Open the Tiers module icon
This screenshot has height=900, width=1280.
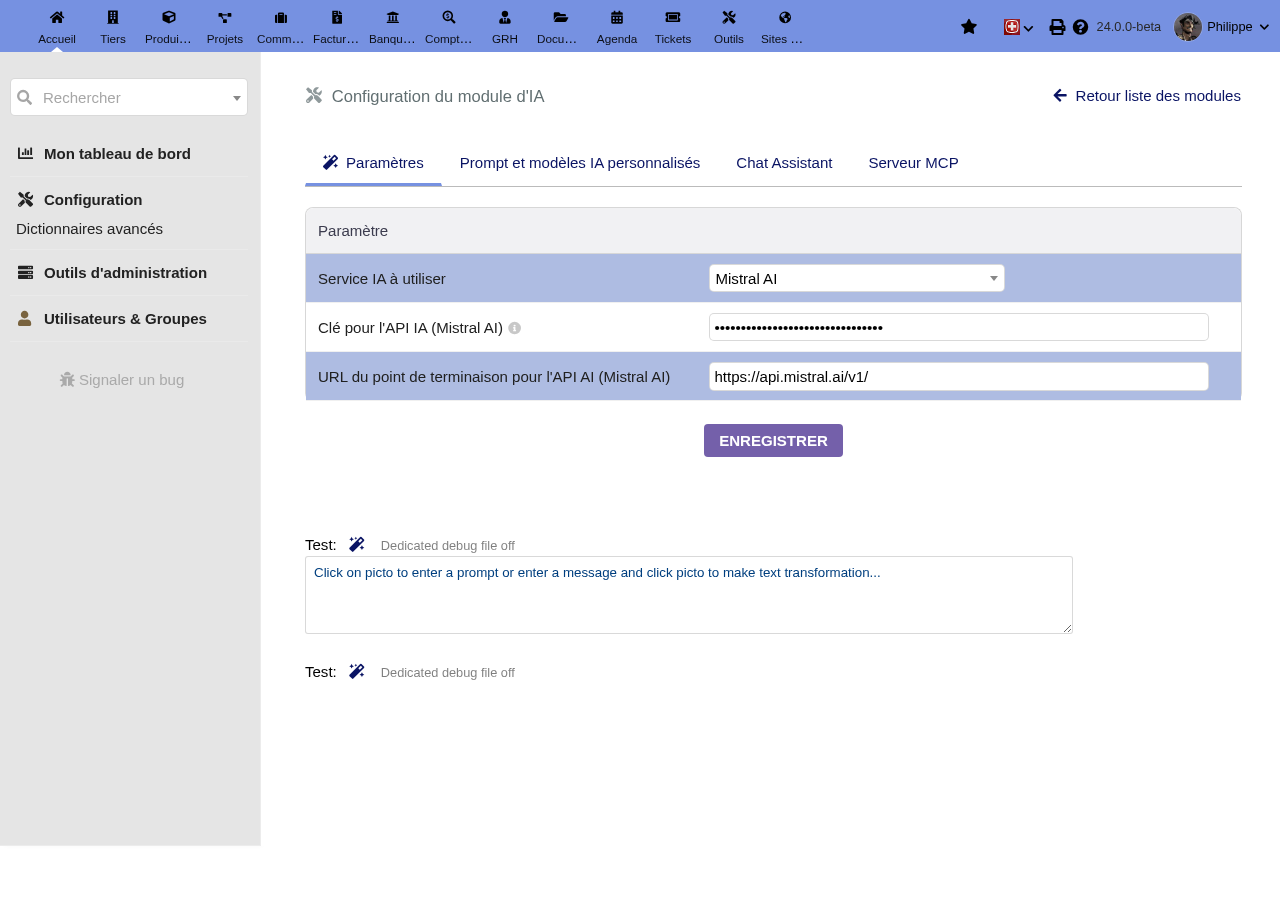(113, 17)
